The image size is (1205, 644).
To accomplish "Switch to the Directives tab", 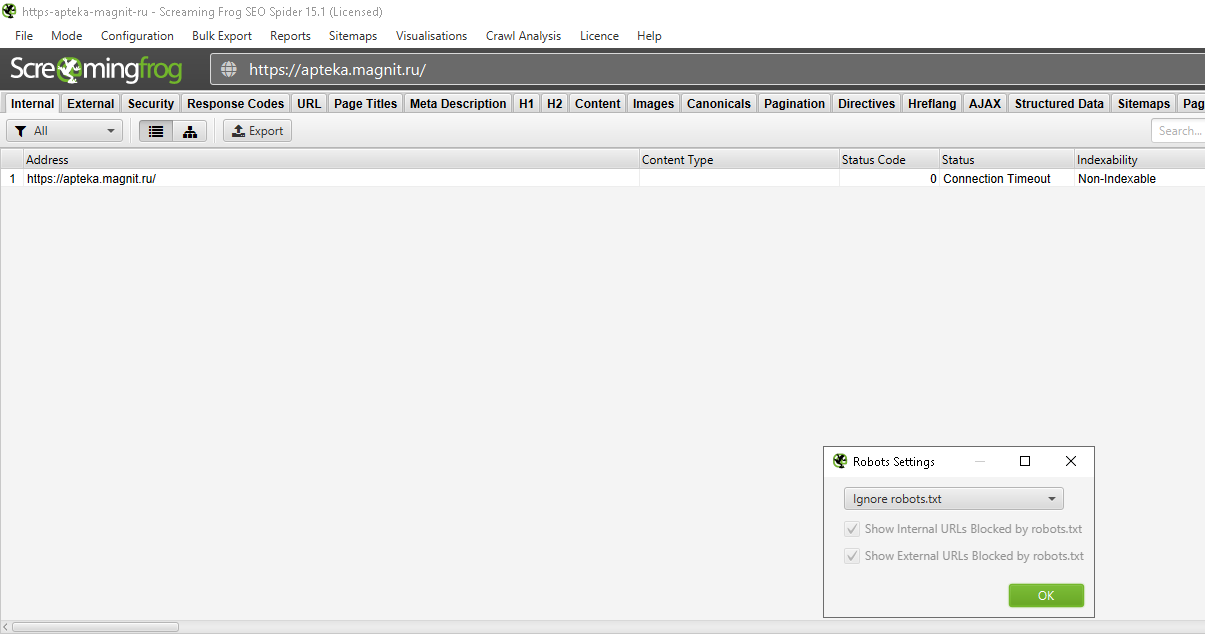I will (867, 104).
